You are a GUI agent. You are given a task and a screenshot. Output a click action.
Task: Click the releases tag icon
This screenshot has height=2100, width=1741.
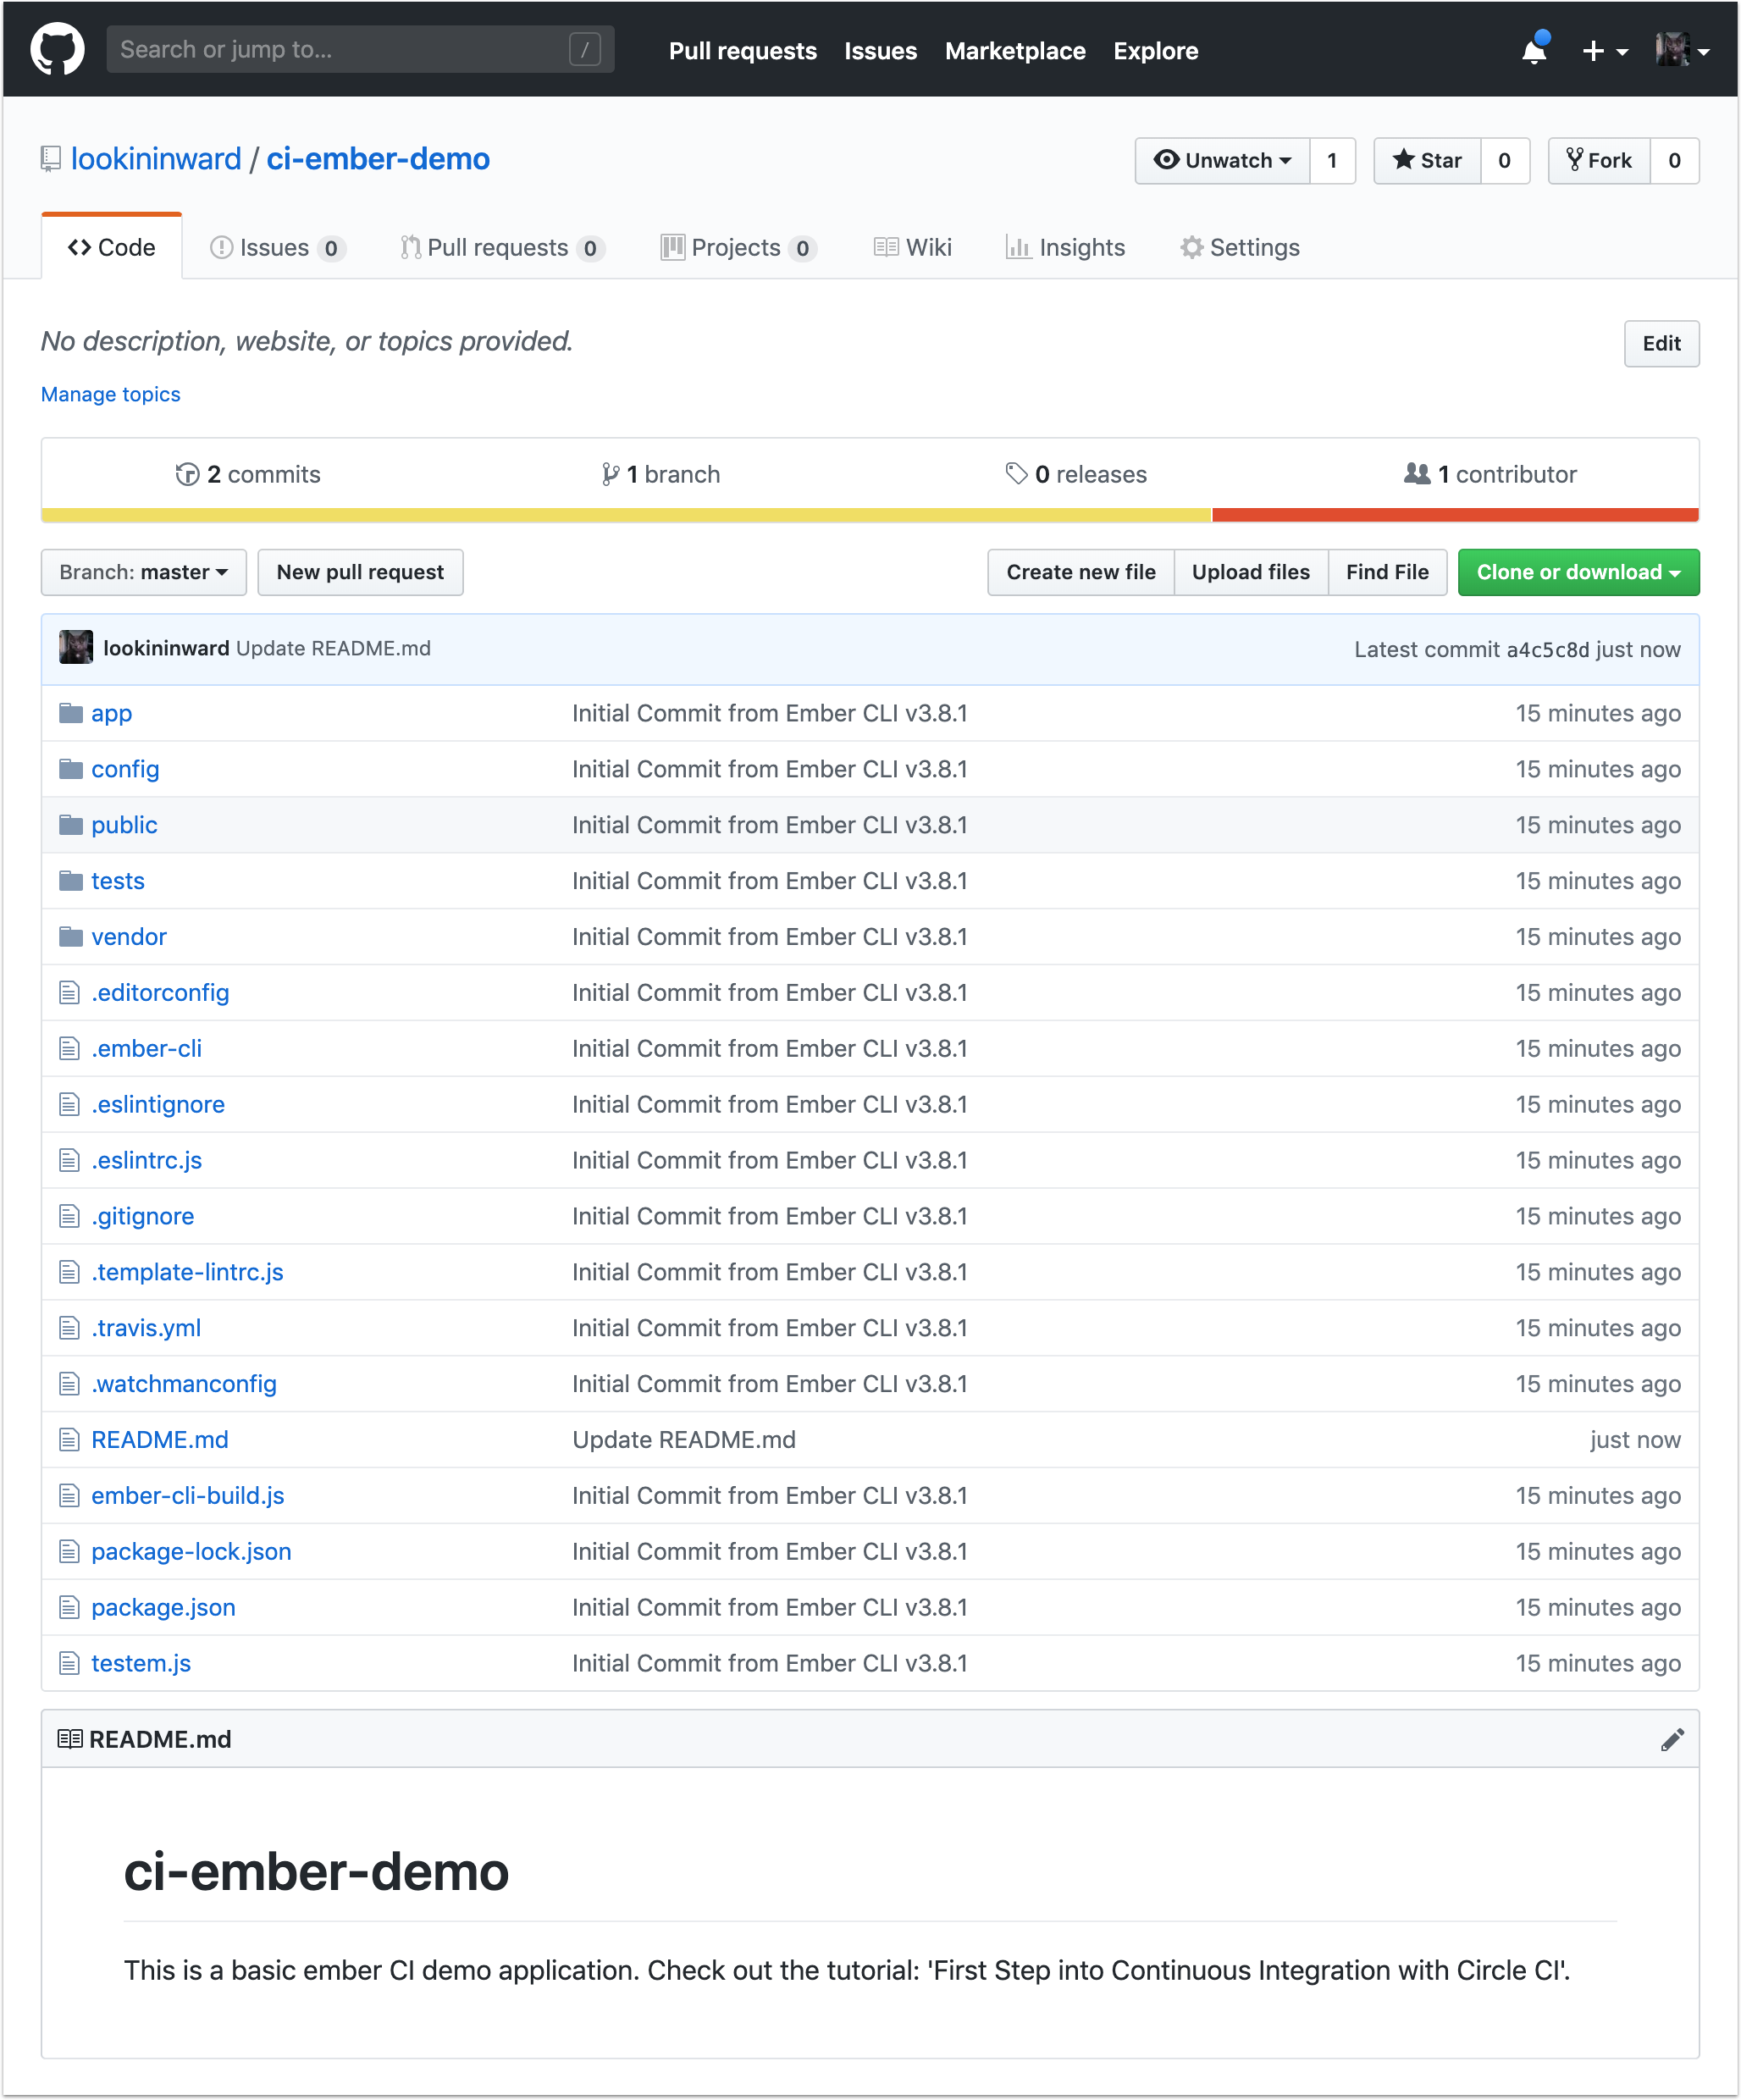(1018, 475)
